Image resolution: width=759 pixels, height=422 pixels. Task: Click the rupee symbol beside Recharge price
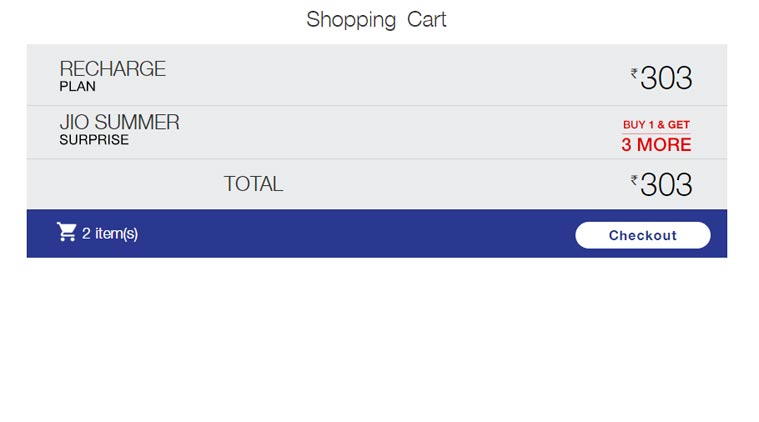coord(634,72)
